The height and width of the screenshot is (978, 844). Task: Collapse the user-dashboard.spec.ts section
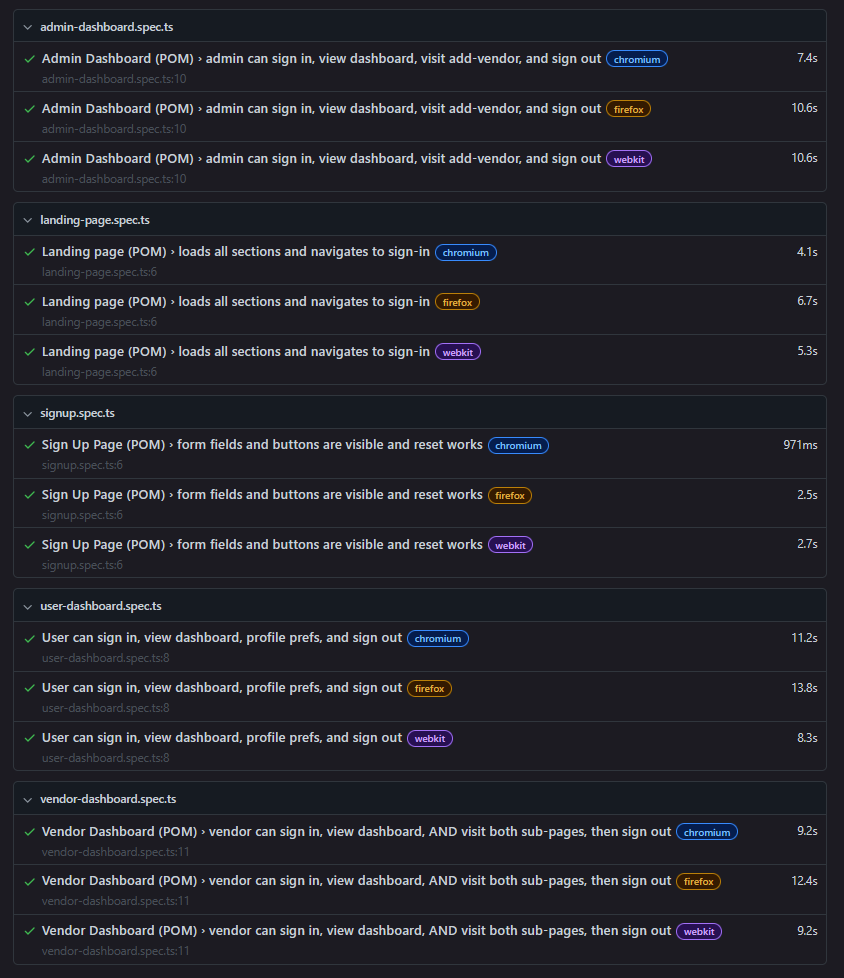27,606
